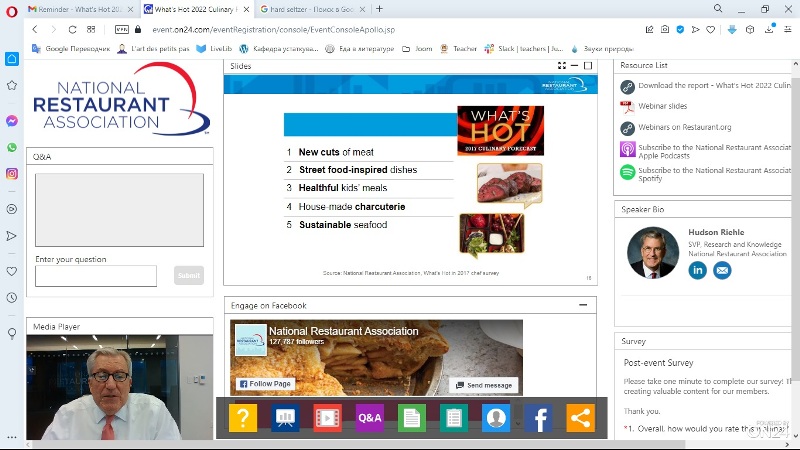
Task: Open Opera sidebar bookmarks star
Action: [12, 85]
